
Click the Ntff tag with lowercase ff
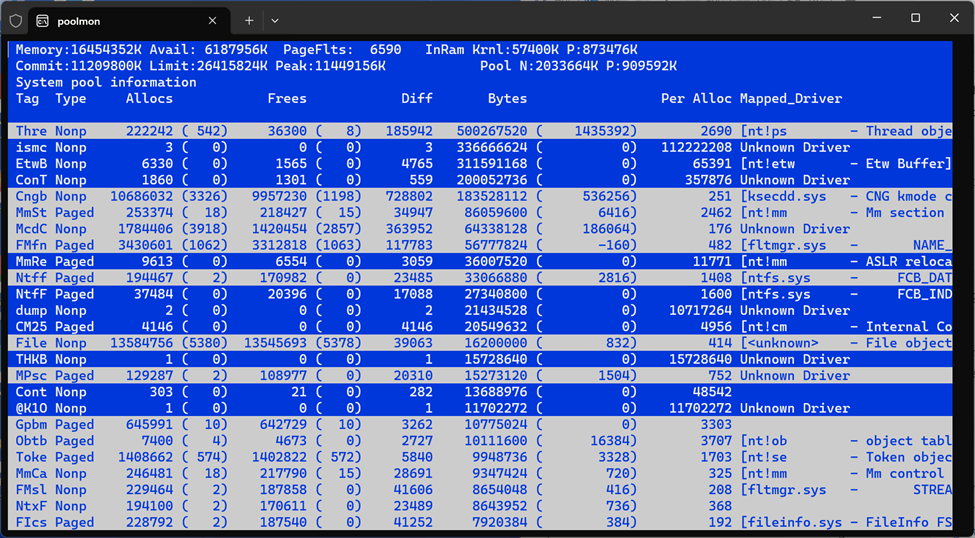(31, 277)
